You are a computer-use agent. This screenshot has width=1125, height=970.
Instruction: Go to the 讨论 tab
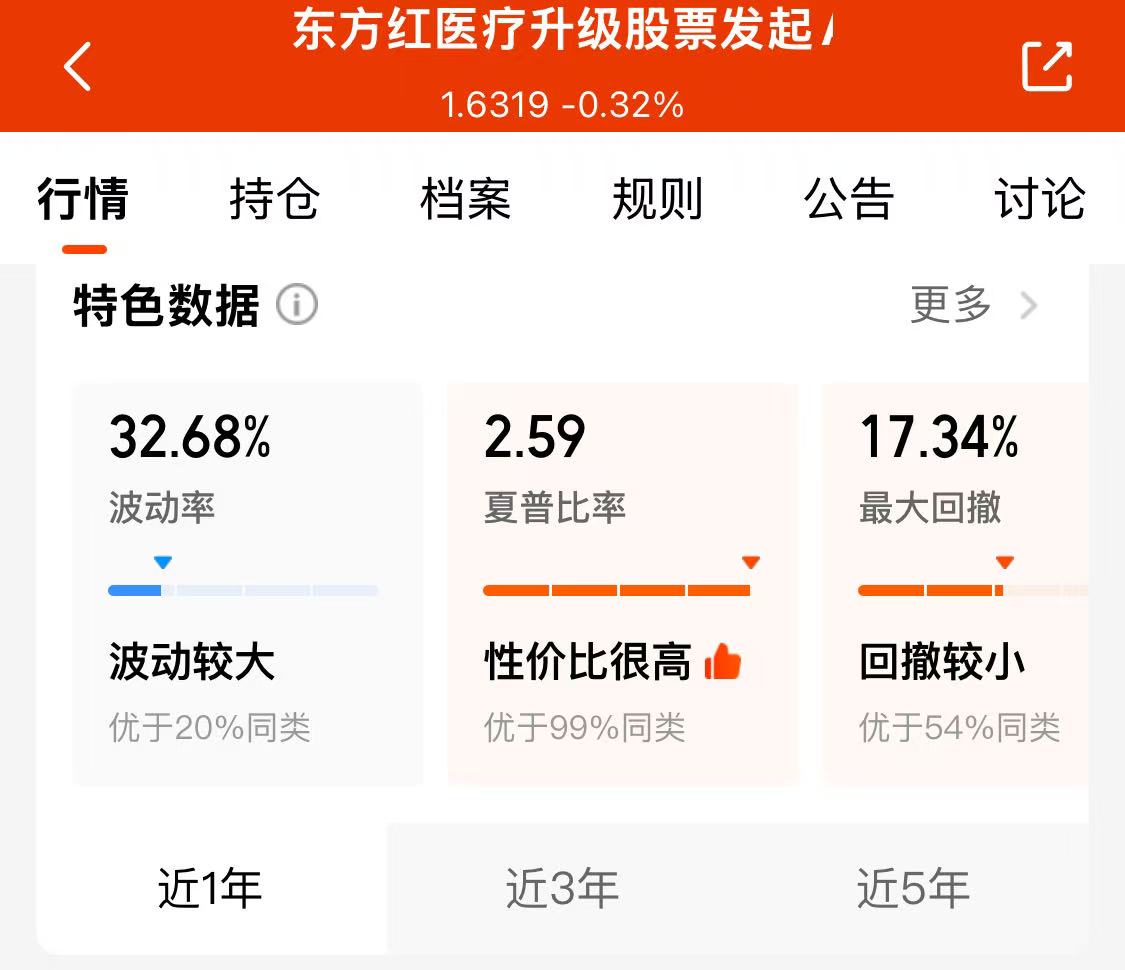tap(1040, 199)
